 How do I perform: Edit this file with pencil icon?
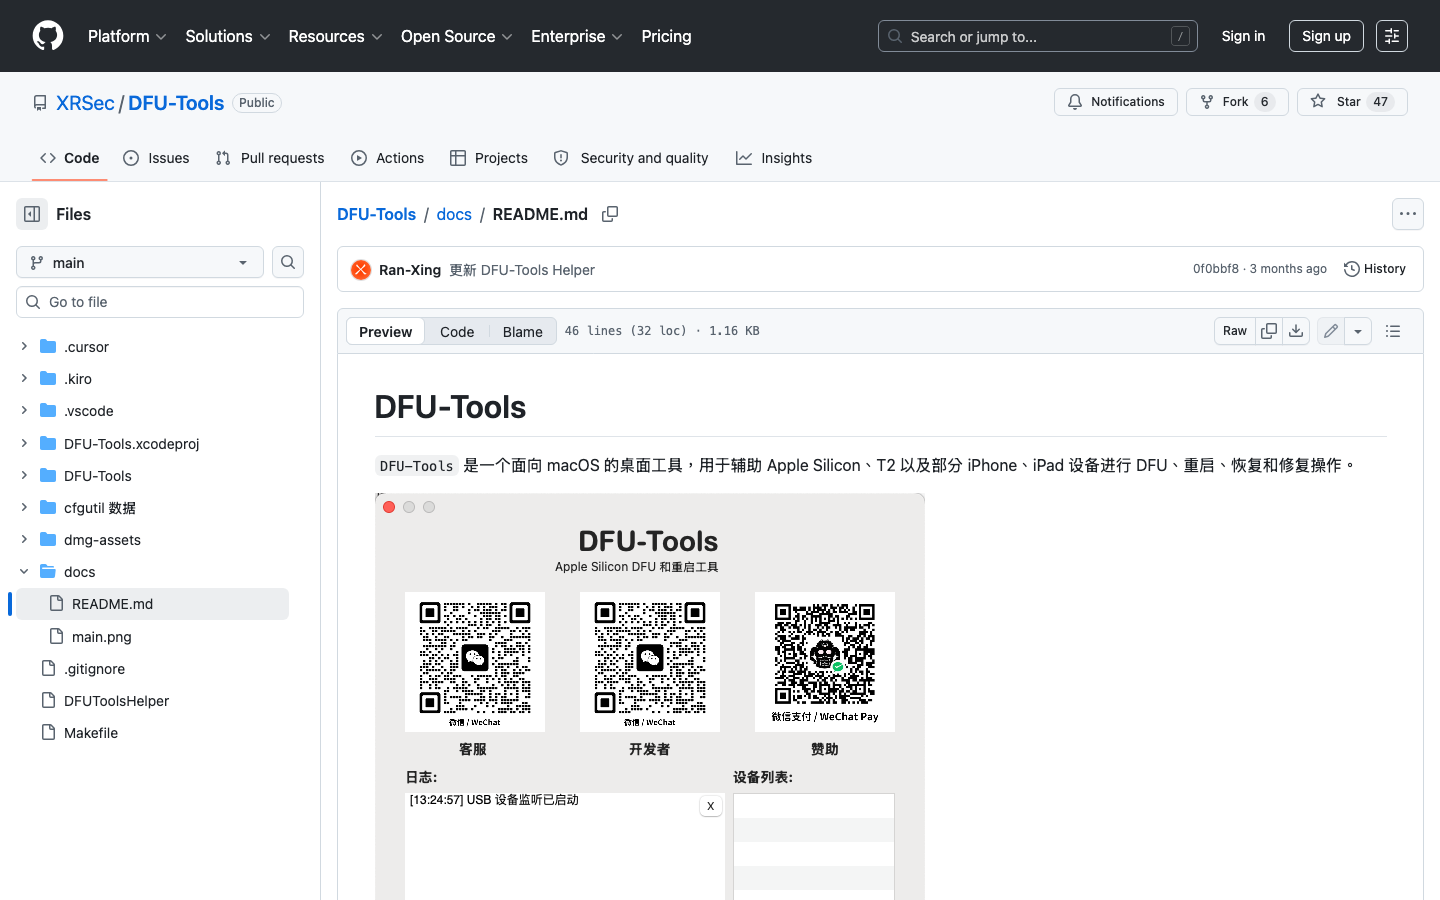pyautogui.click(x=1331, y=331)
